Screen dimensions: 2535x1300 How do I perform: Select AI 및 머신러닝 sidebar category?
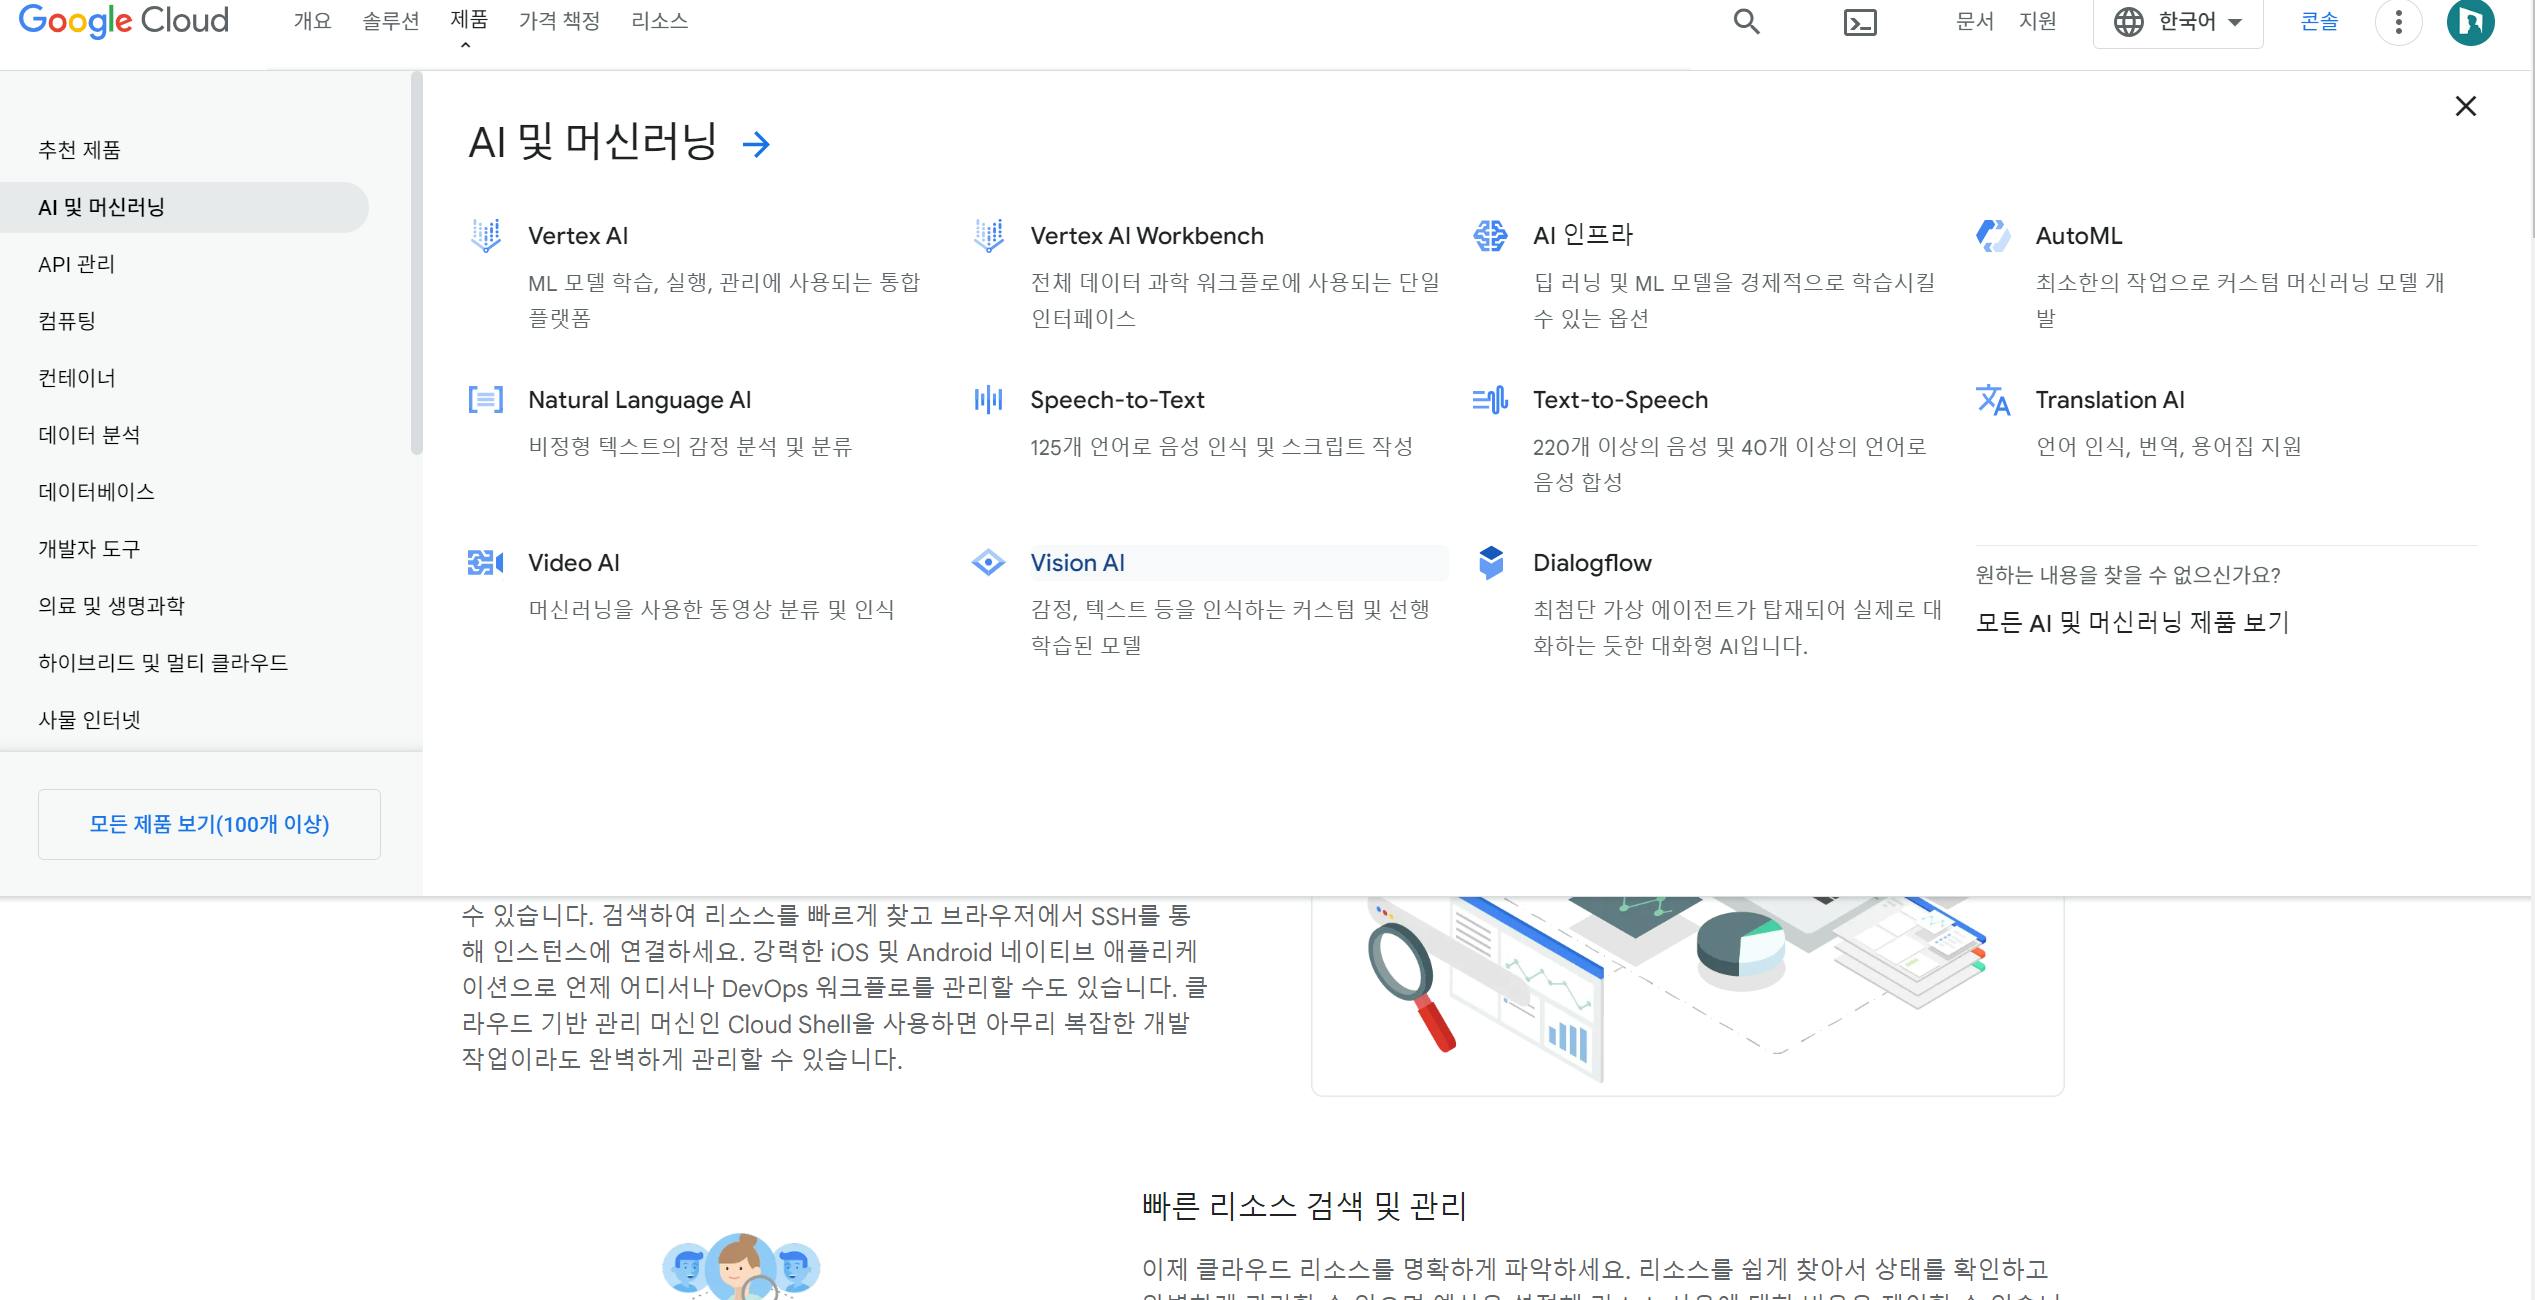coord(184,207)
